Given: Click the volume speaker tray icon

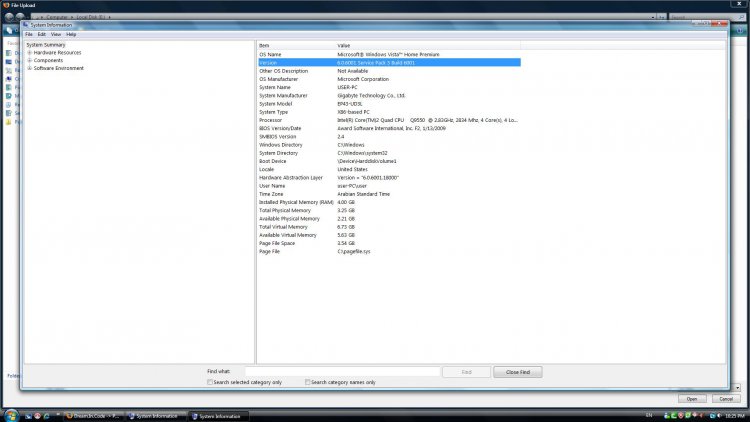Looking at the screenshot, I should click(719, 416).
